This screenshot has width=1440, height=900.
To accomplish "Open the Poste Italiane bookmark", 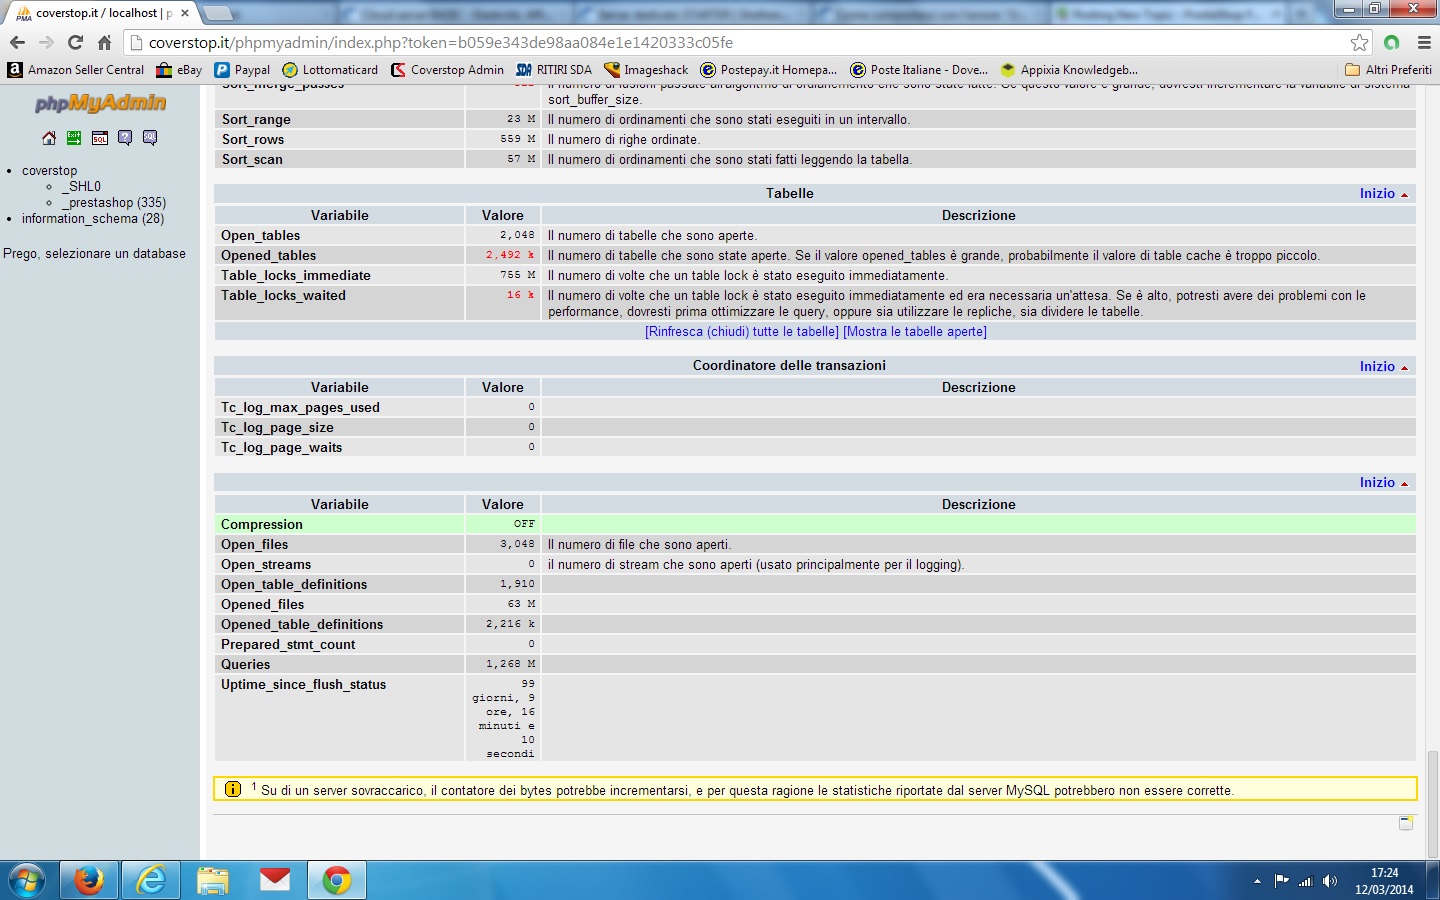I will [x=919, y=70].
